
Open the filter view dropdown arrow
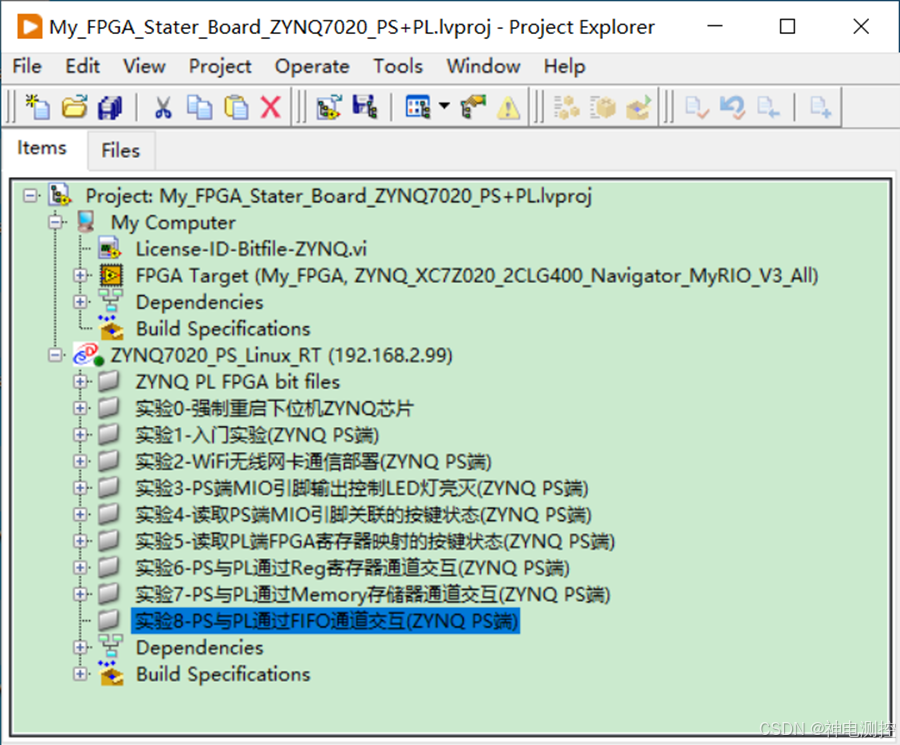pos(444,106)
